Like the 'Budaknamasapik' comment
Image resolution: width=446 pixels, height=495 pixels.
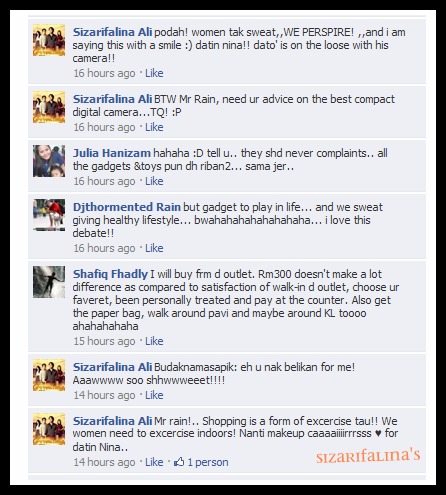click(154, 395)
